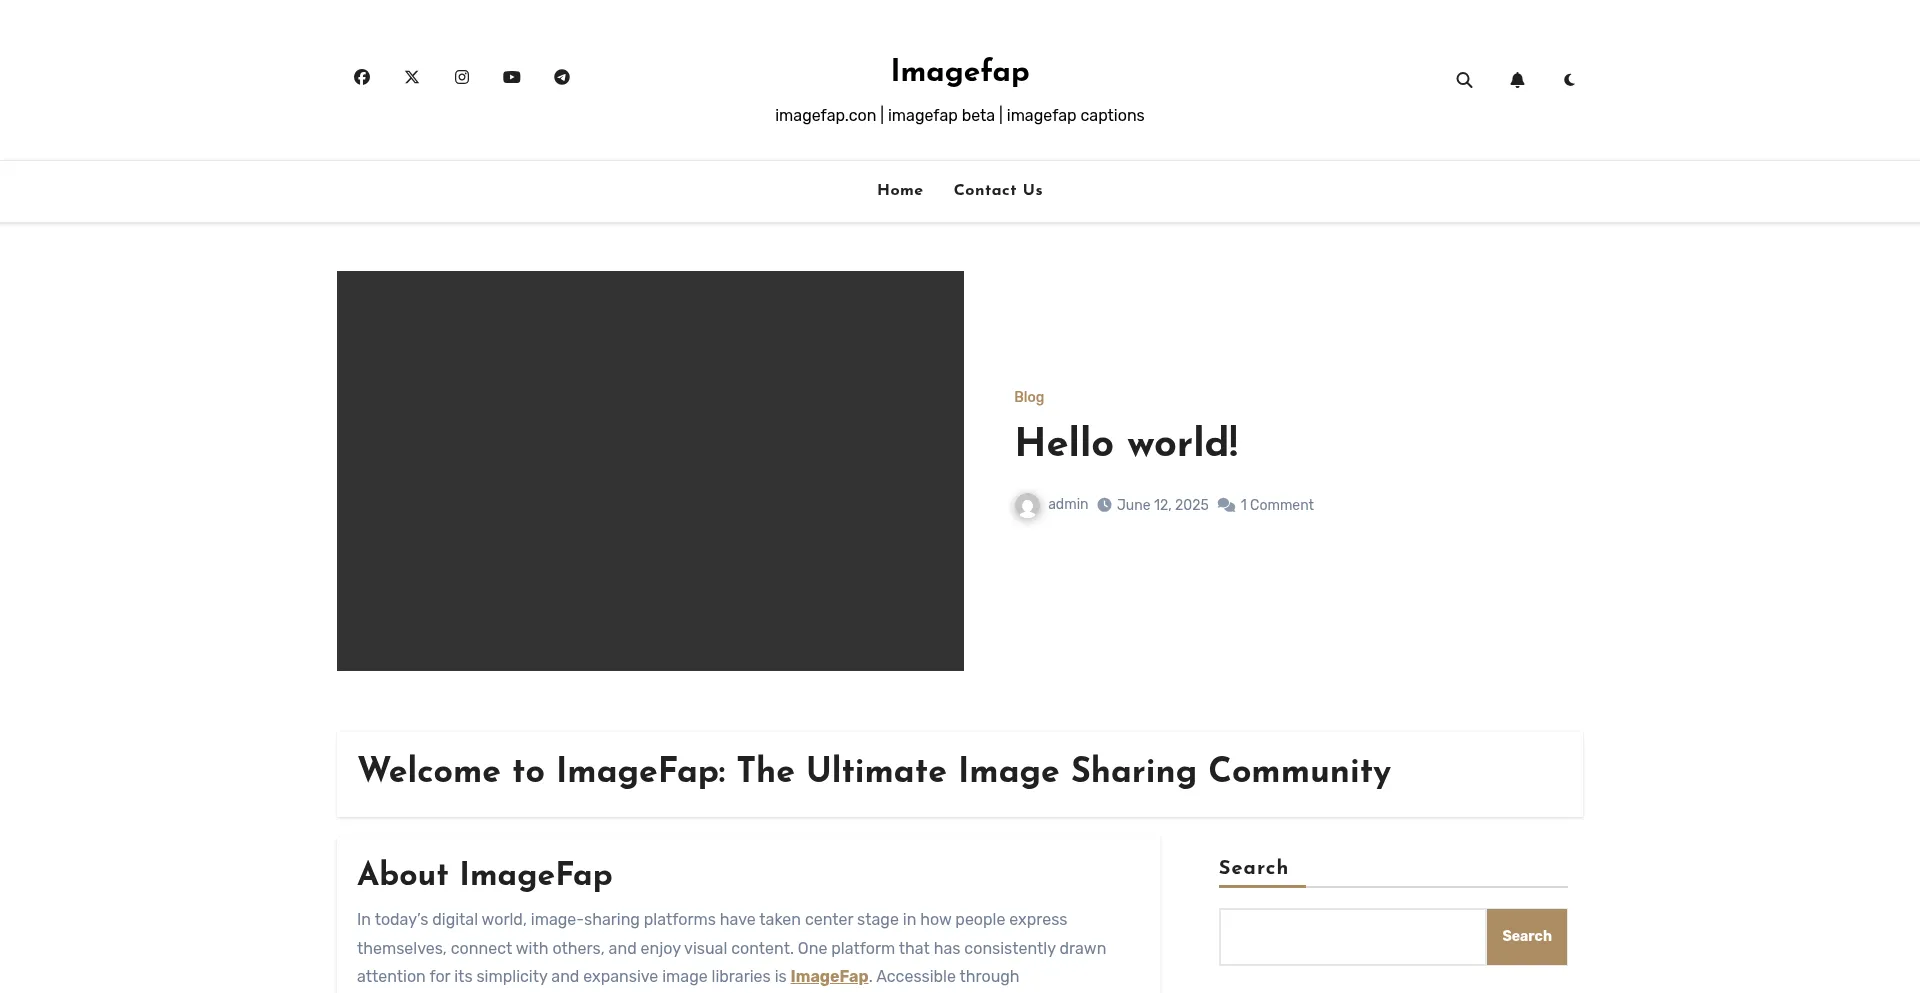Open the Hello world! post title
The height and width of the screenshot is (993, 1920).
click(x=1126, y=443)
